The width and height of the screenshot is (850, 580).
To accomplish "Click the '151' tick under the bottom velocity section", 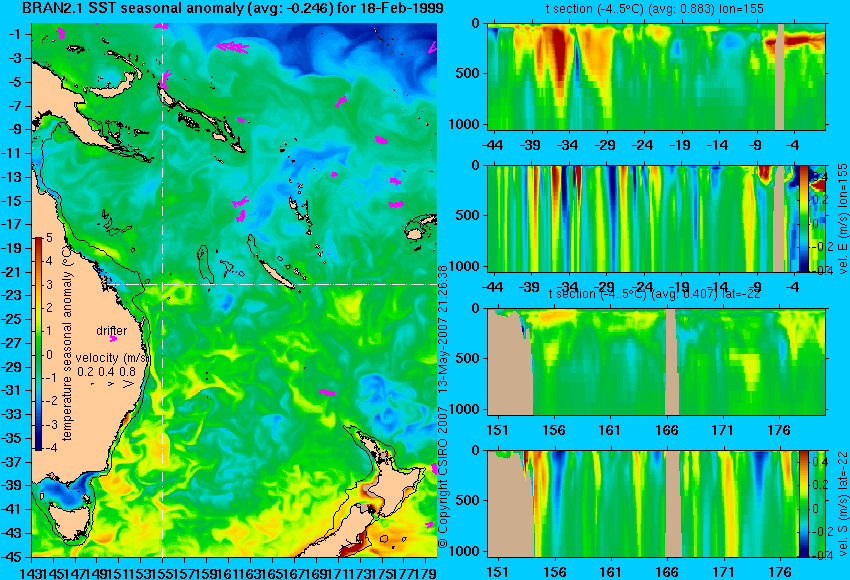I will click(x=498, y=572).
